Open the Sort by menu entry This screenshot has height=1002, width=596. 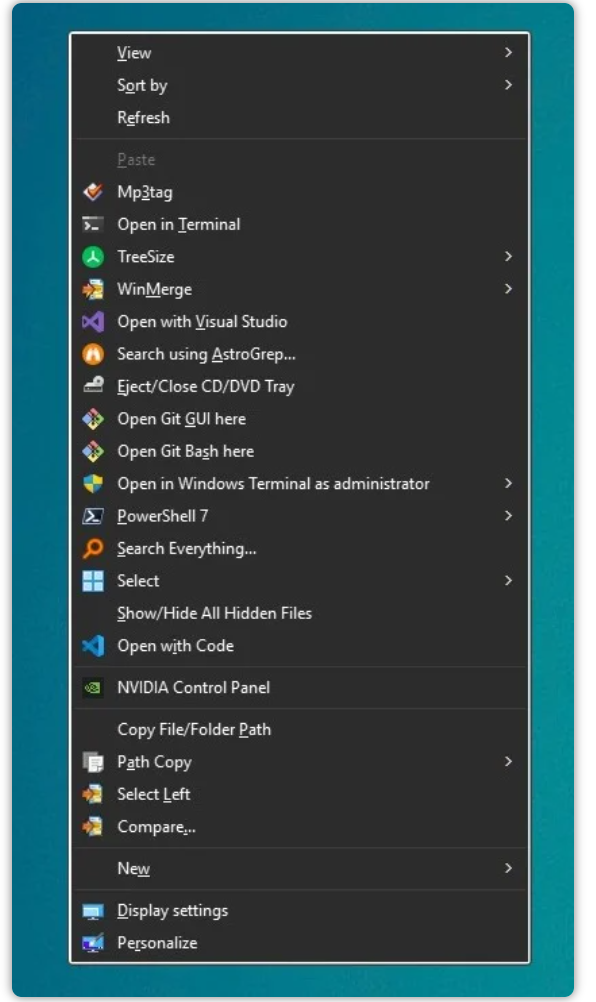[x=142, y=86]
